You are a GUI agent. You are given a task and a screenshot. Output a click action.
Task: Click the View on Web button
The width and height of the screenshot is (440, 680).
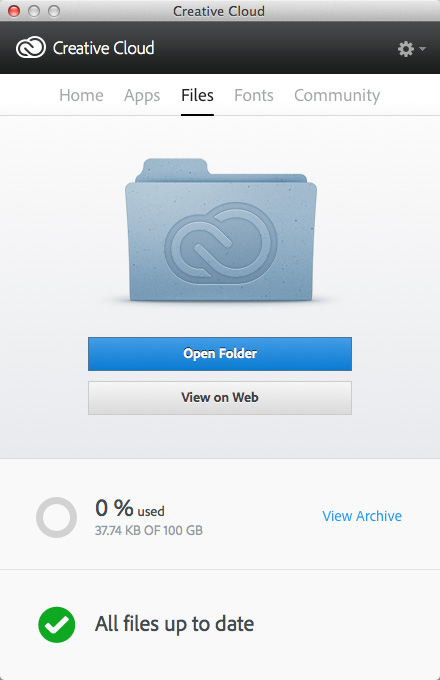coord(220,398)
